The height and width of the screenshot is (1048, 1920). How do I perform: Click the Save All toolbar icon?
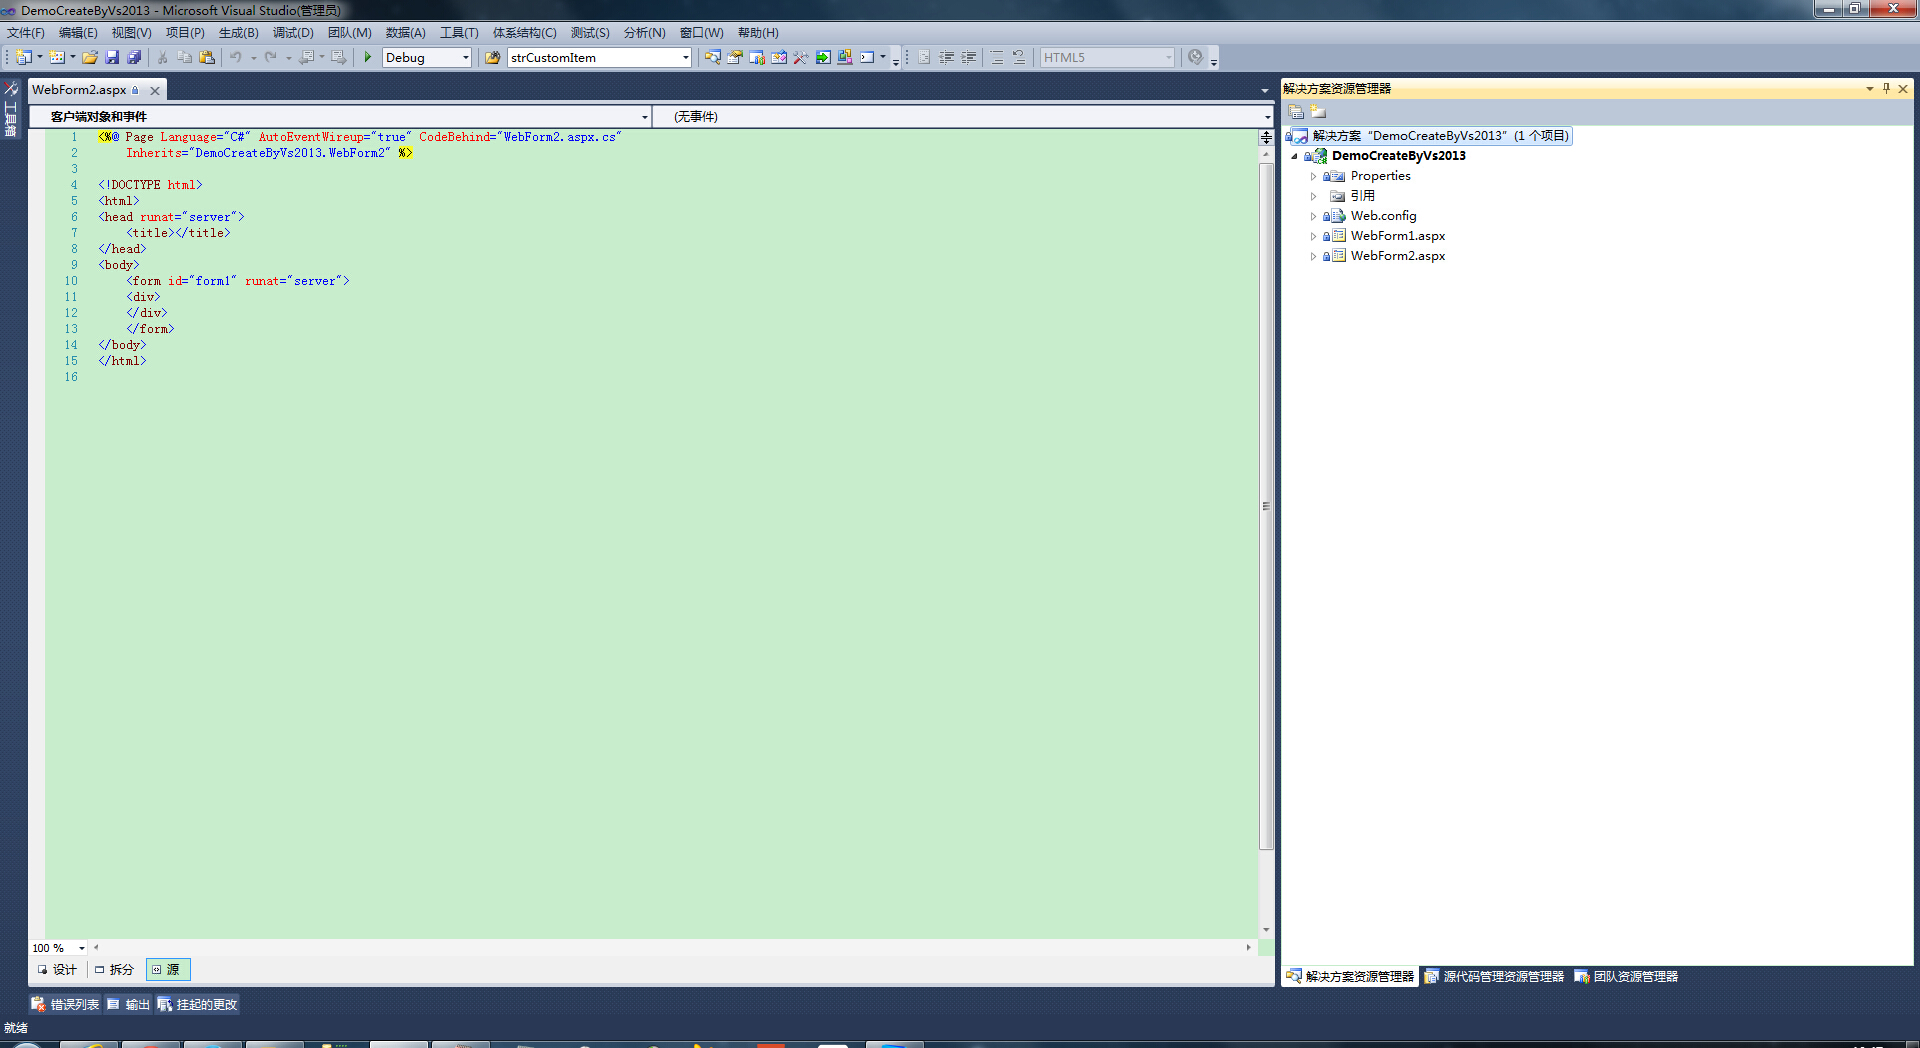134,57
